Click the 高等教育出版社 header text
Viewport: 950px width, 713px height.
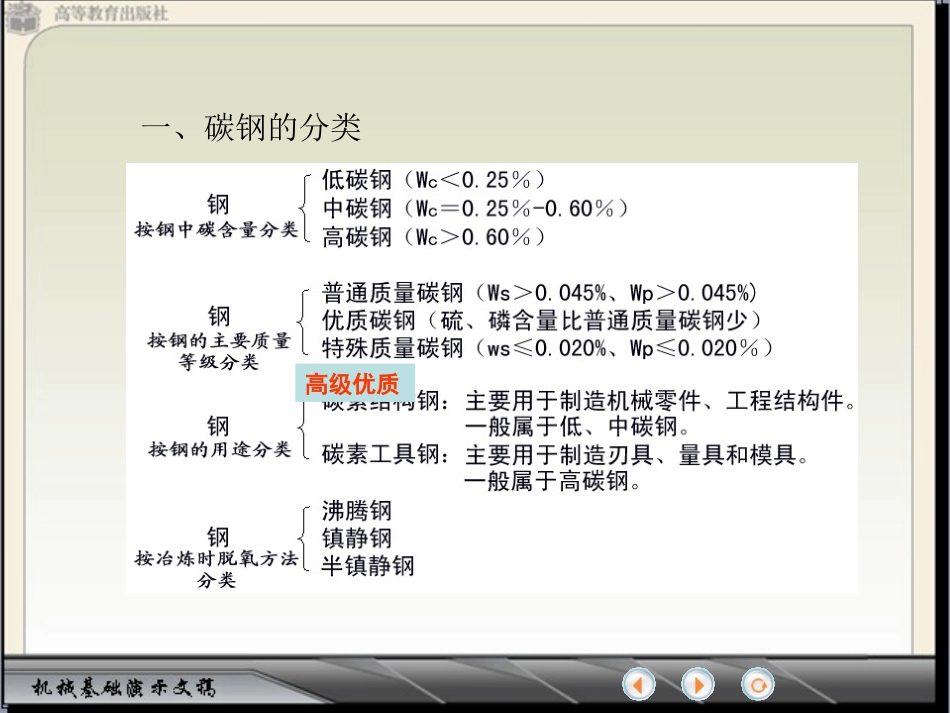[111, 13]
